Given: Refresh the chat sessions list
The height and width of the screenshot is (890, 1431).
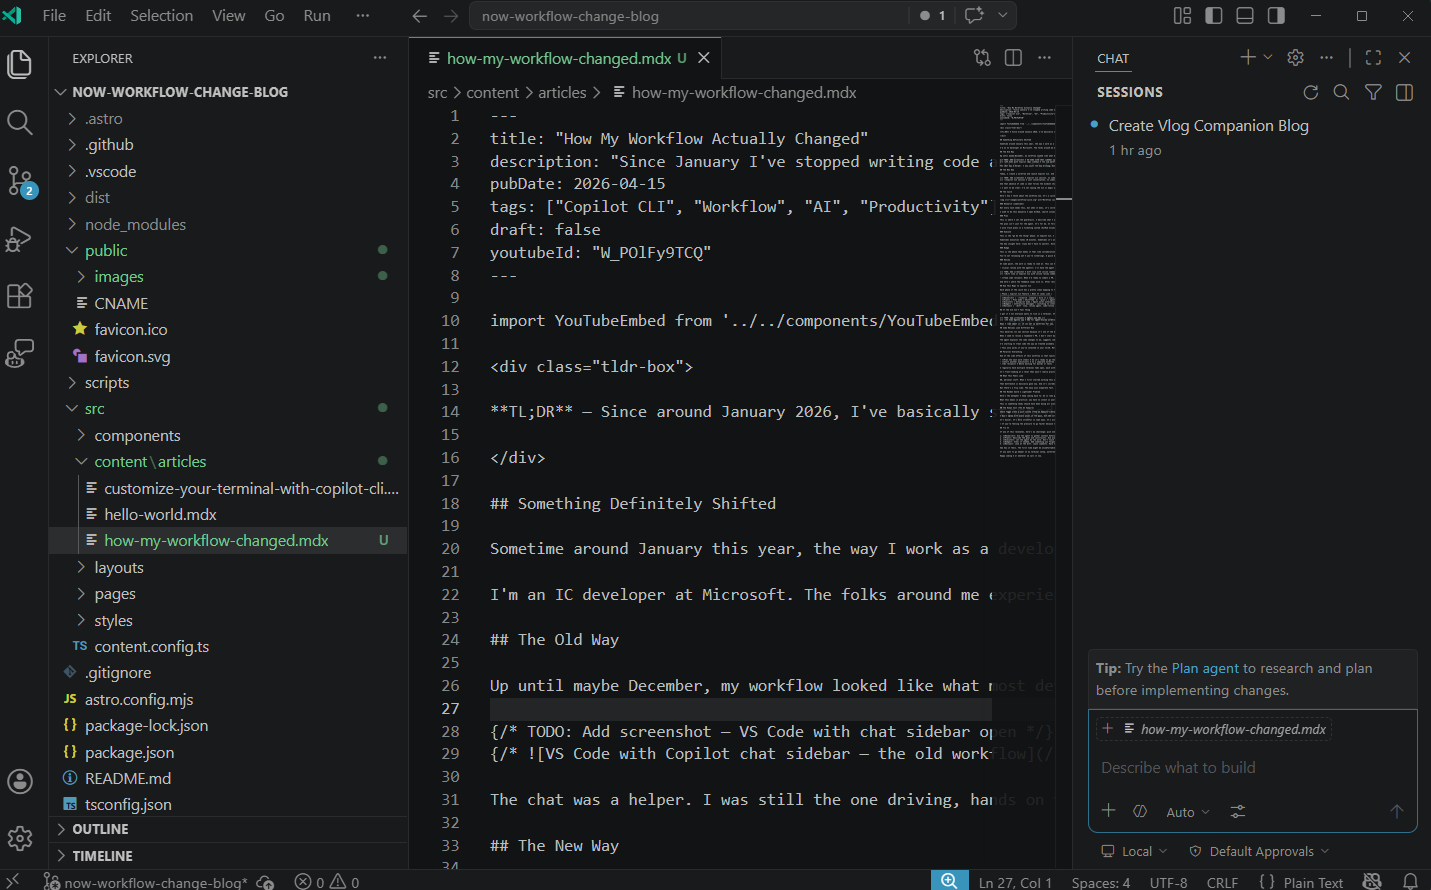Looking at the screenshot, I should (x=1311, y=92).
